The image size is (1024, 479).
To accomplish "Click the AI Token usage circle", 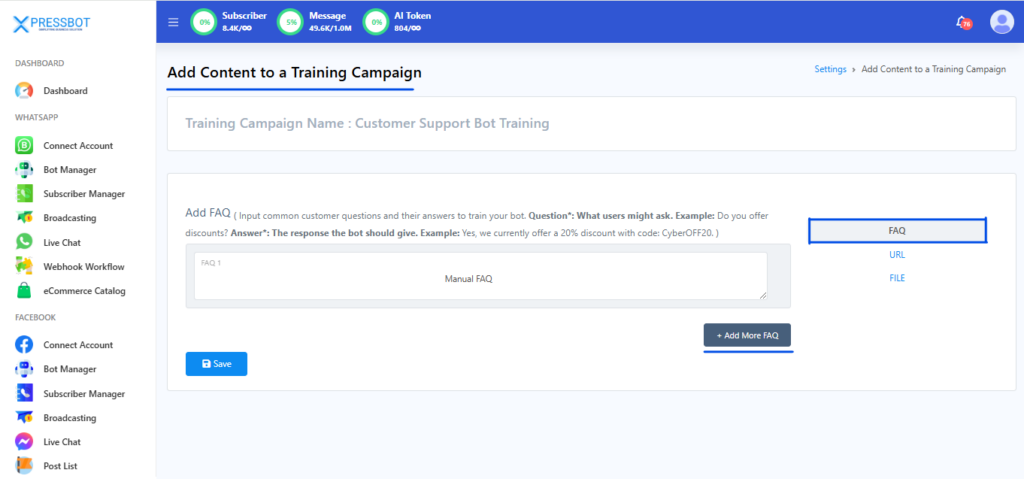I will click(376, 22).
